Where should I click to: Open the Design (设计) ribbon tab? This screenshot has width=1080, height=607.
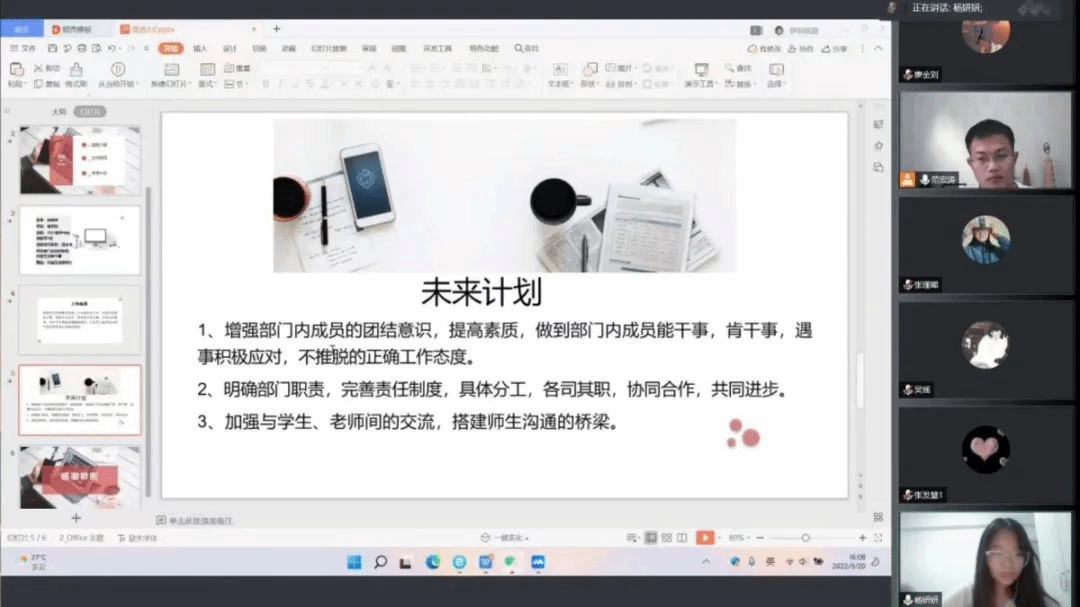coord(229,48)
